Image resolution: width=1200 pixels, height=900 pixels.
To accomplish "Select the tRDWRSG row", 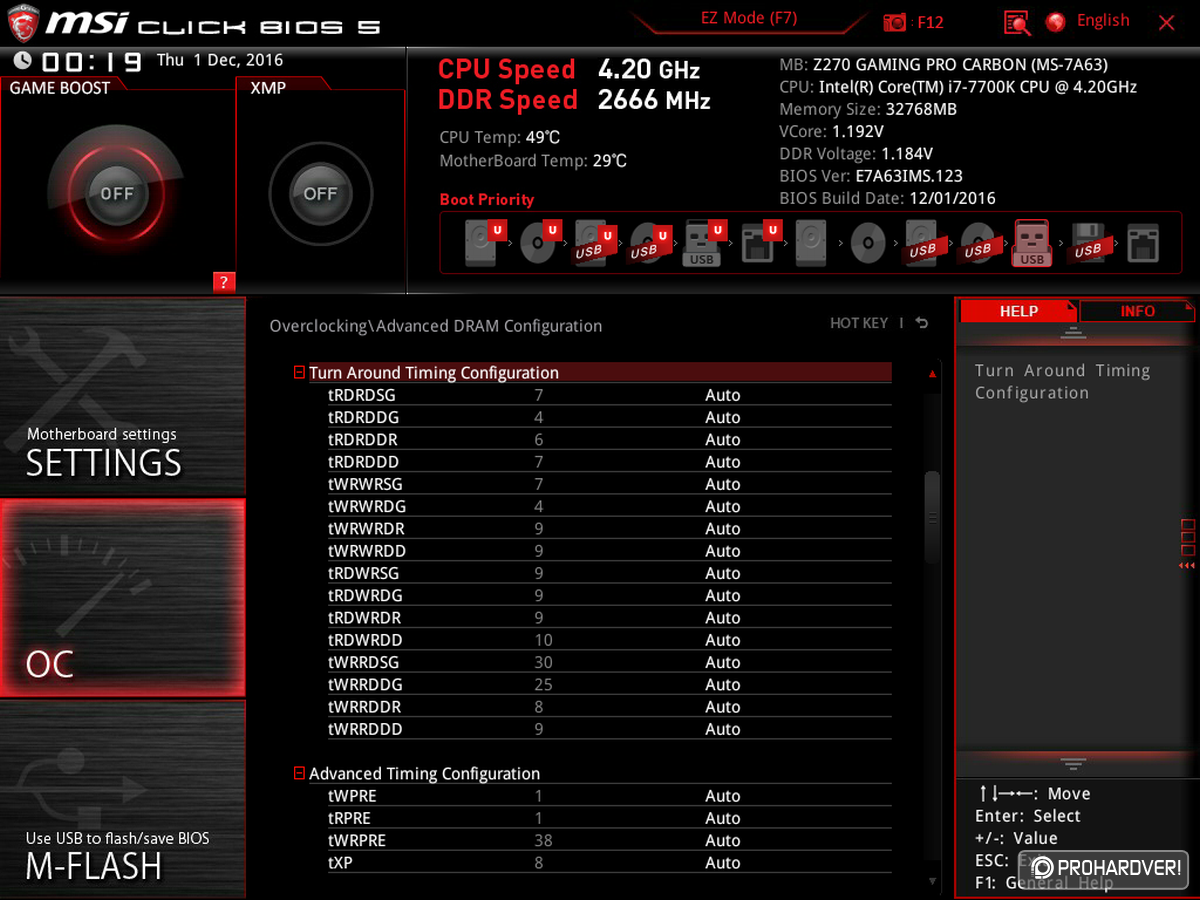I will [x=610, y=573].
